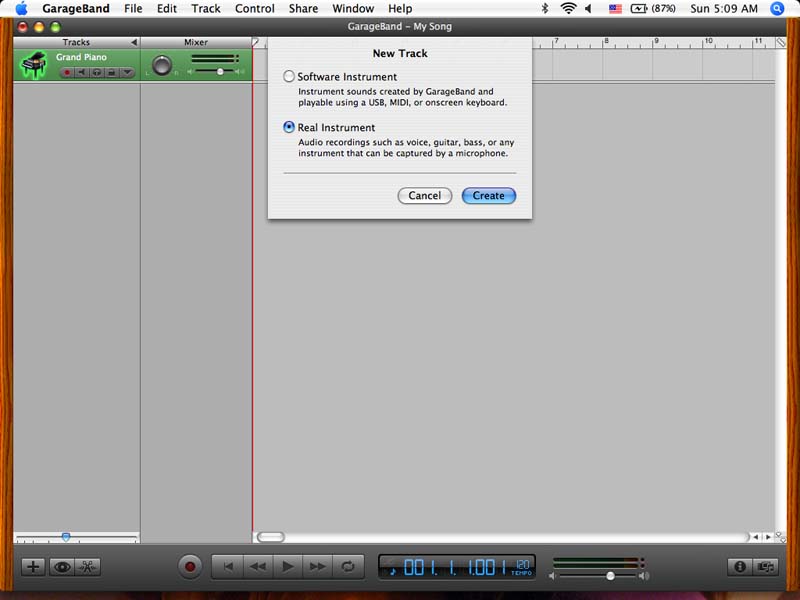Expand Grand Piano track automation triangle
This screenshot has height=600, width=800.
click(x=127, y=72)
